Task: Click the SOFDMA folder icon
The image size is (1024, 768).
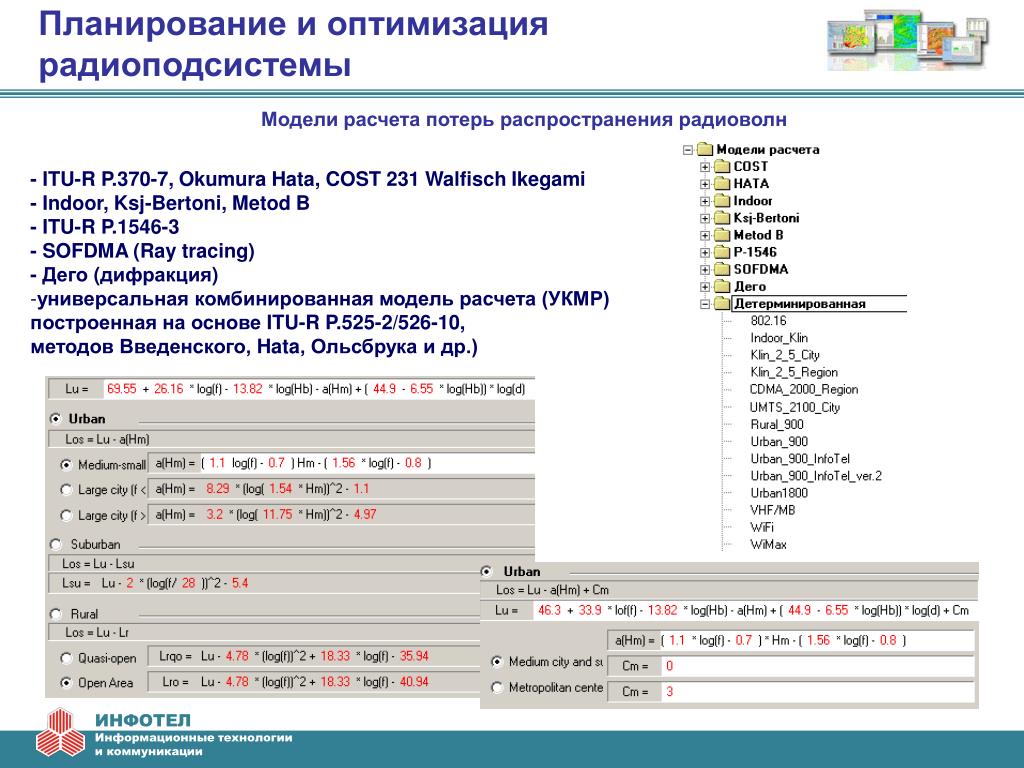Action: [x=722, y=269]
